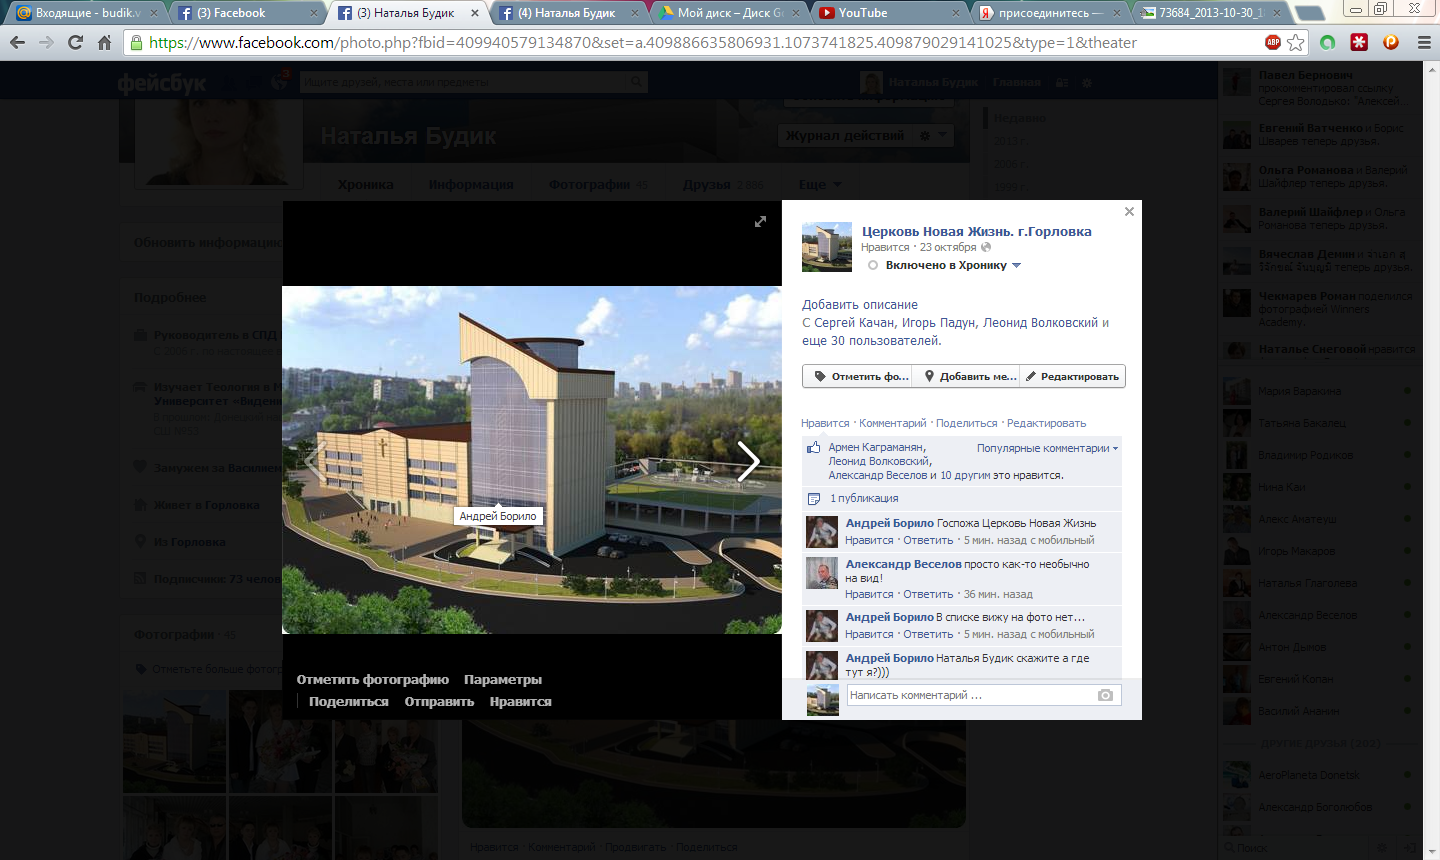The height and width of the screenshot is (860, 1440).
Task: Attach photo via camera icon in comment box
Action: 1105,695
